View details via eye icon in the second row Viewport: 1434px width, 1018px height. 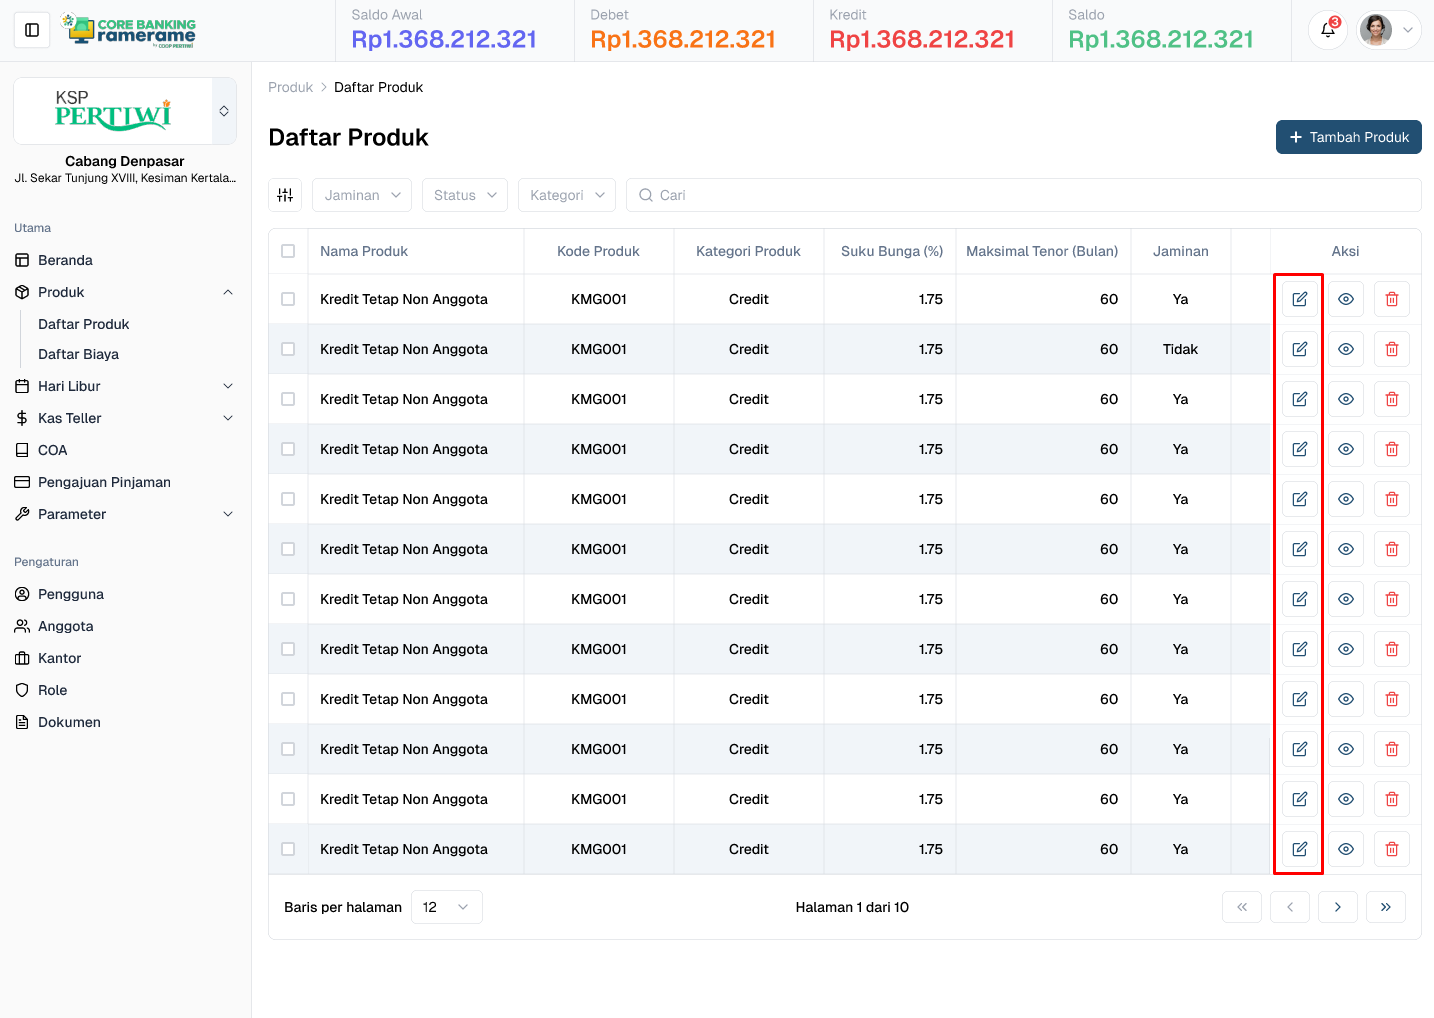coord(1345,349)
